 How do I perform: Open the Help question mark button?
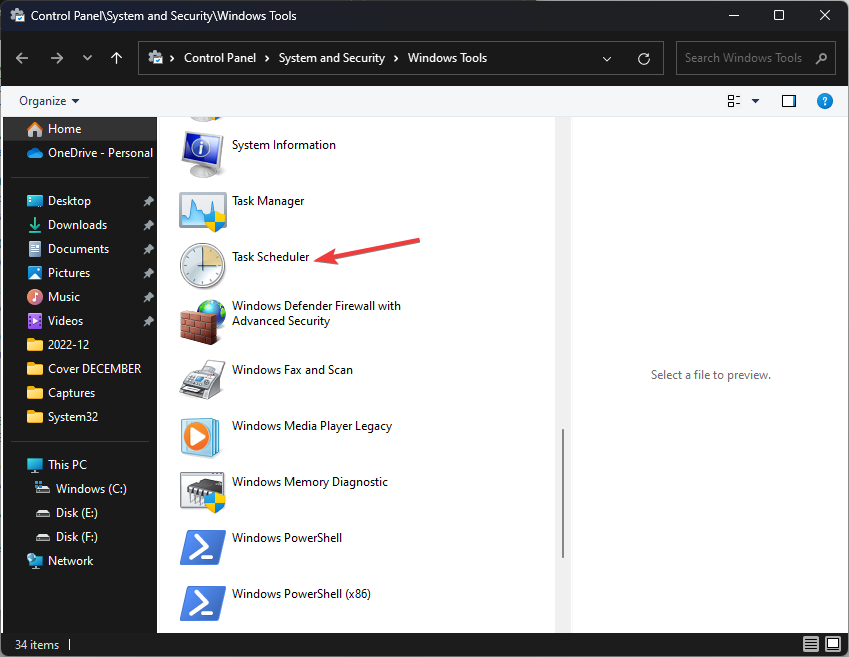[x=825, y=101]
